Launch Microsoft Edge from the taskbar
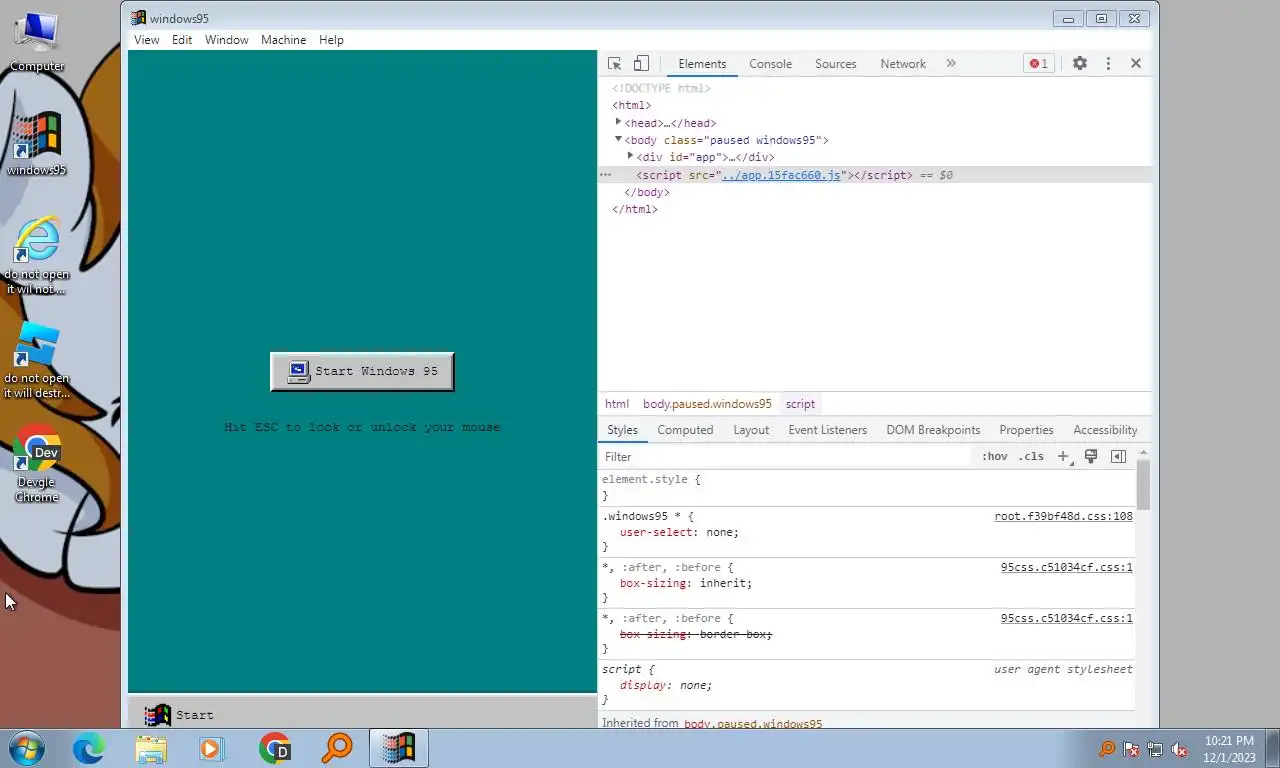Image resolution: width=1280 pixels, height=768 pixels. pos(89,748)
